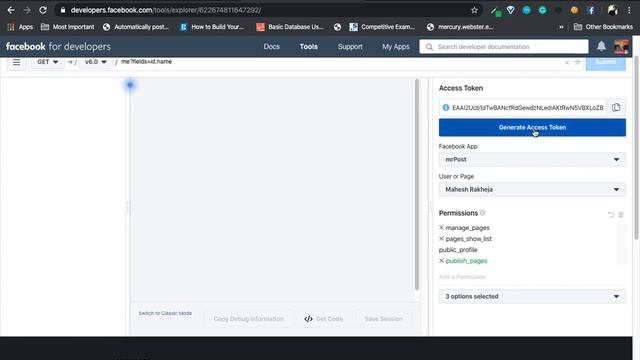This screenshot has width=640, height=360.
Task: Open the Automatically post bookmark
Action: pos(136,27)
